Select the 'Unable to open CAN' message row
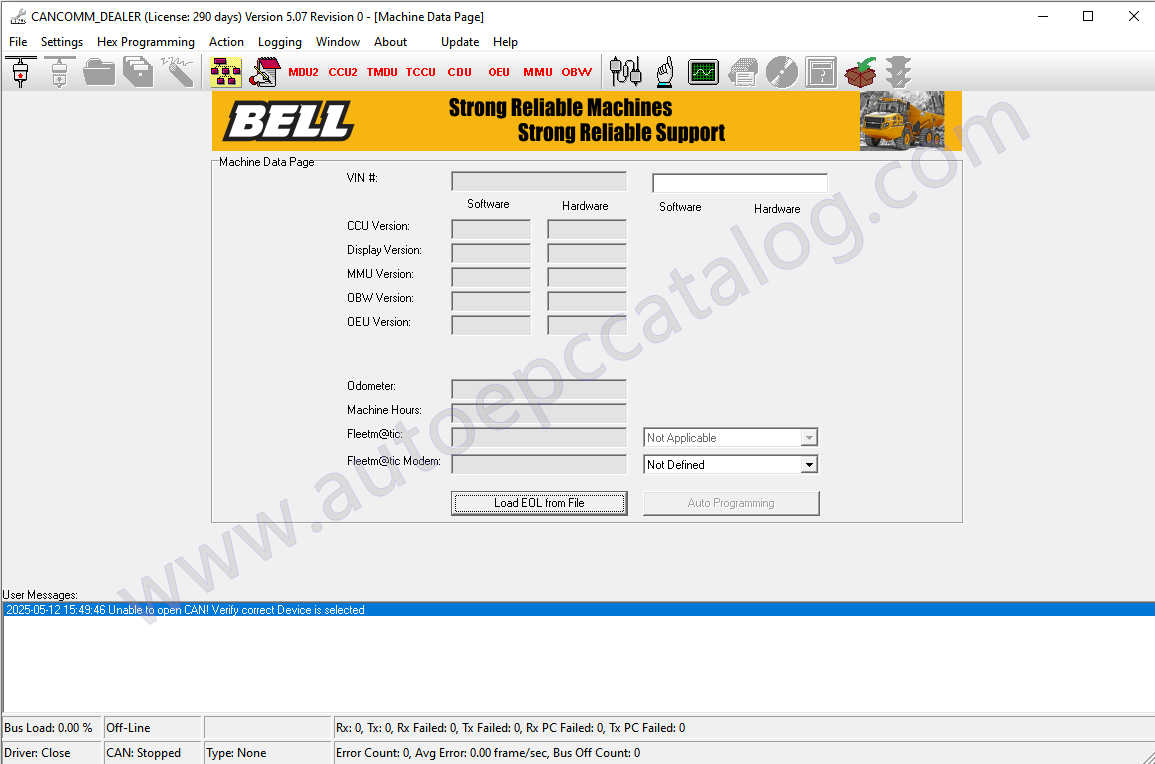The width and height of the screenshot is (1155, 764). [x=578, y=610]
